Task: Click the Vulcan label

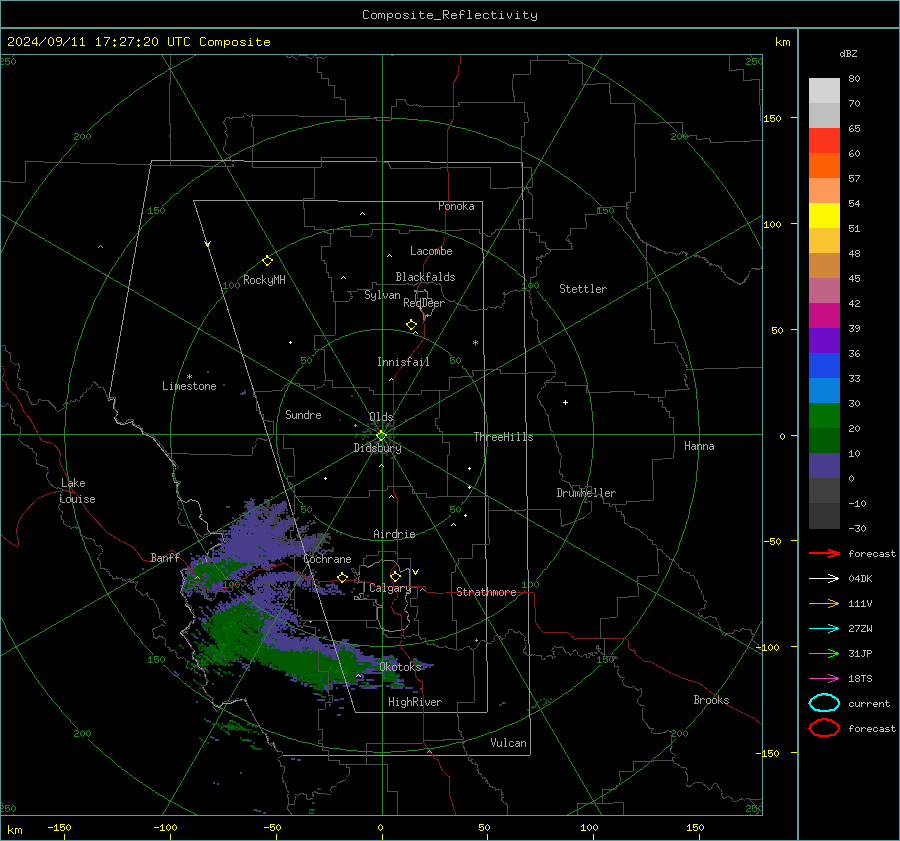Action: point(508,743)
